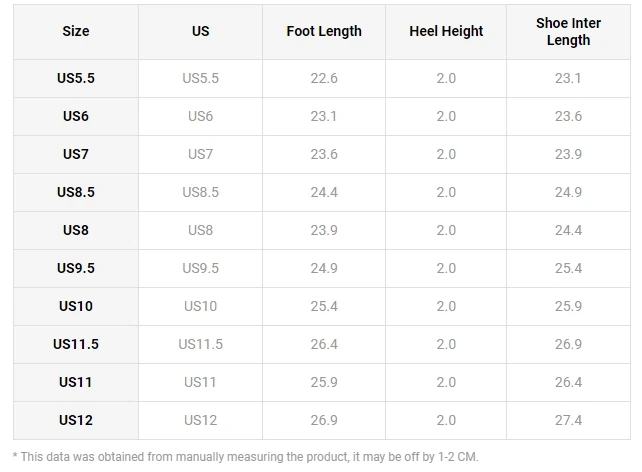The image size is (642, 472).
Task: Click the bold US6 size label
Action: 76,116
